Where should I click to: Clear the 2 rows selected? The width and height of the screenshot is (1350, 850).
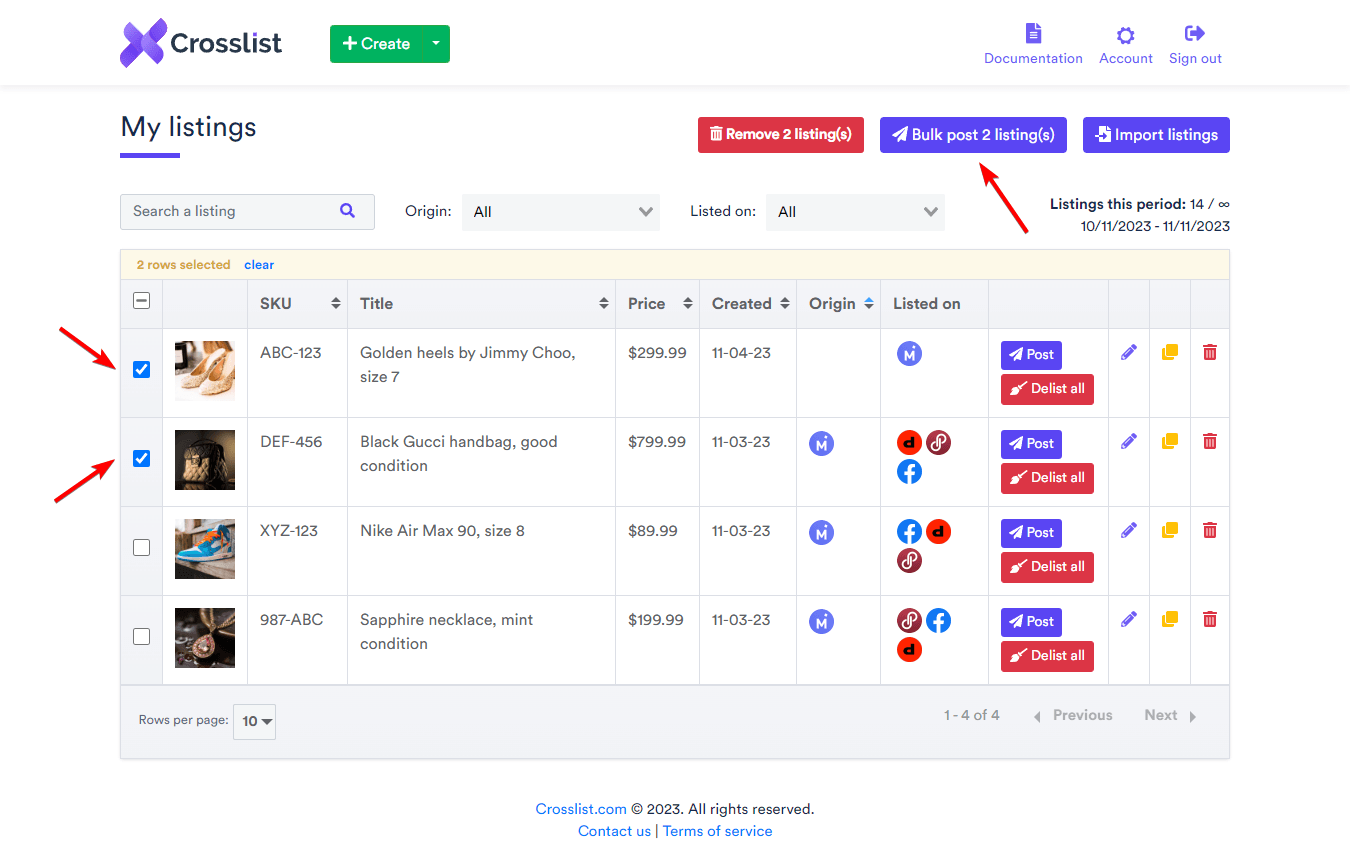pos(259,265)
